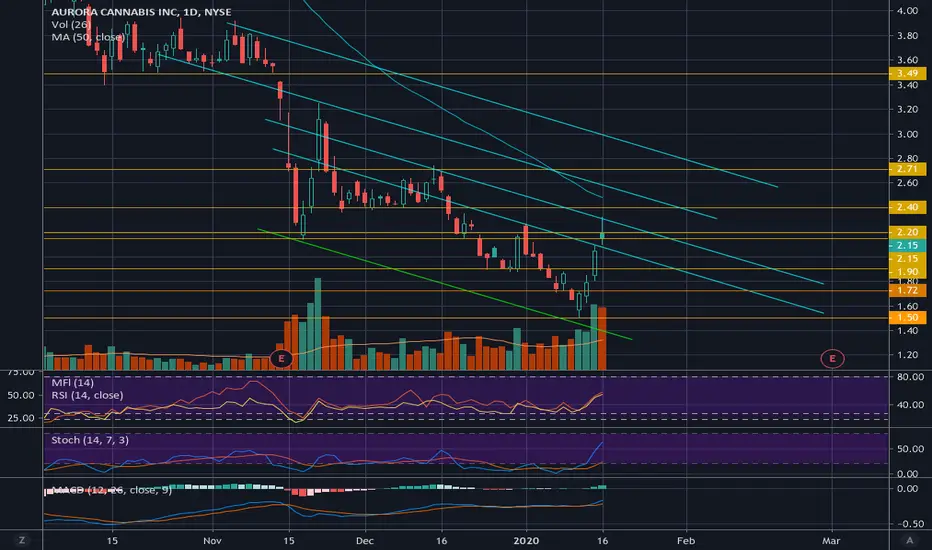The height and width of the screenshot is (550, 932).
Task: Click the 1.50 horizontal line price label
Action: click(x=907, y=318)
